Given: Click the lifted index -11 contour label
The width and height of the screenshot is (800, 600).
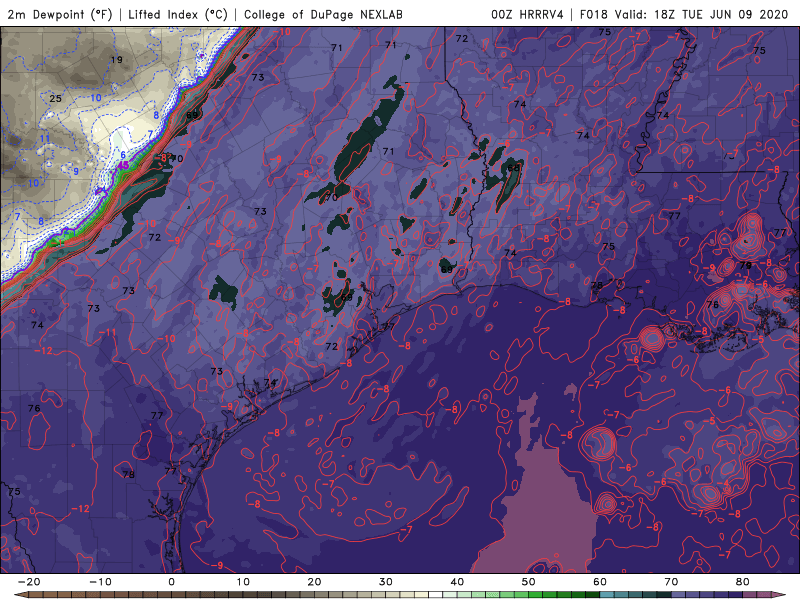Looking at the screenshot, I should pos(108,333).
